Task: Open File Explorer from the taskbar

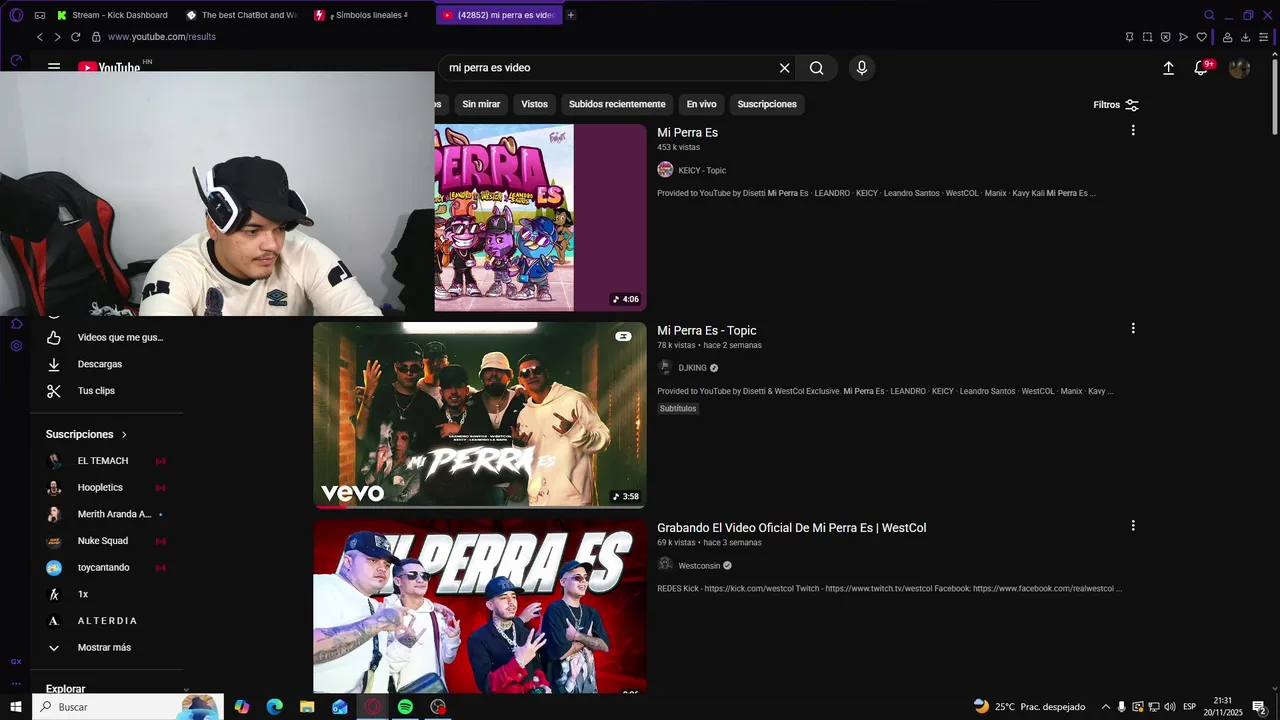Action: pyautogui.click(x=307, y=706)
